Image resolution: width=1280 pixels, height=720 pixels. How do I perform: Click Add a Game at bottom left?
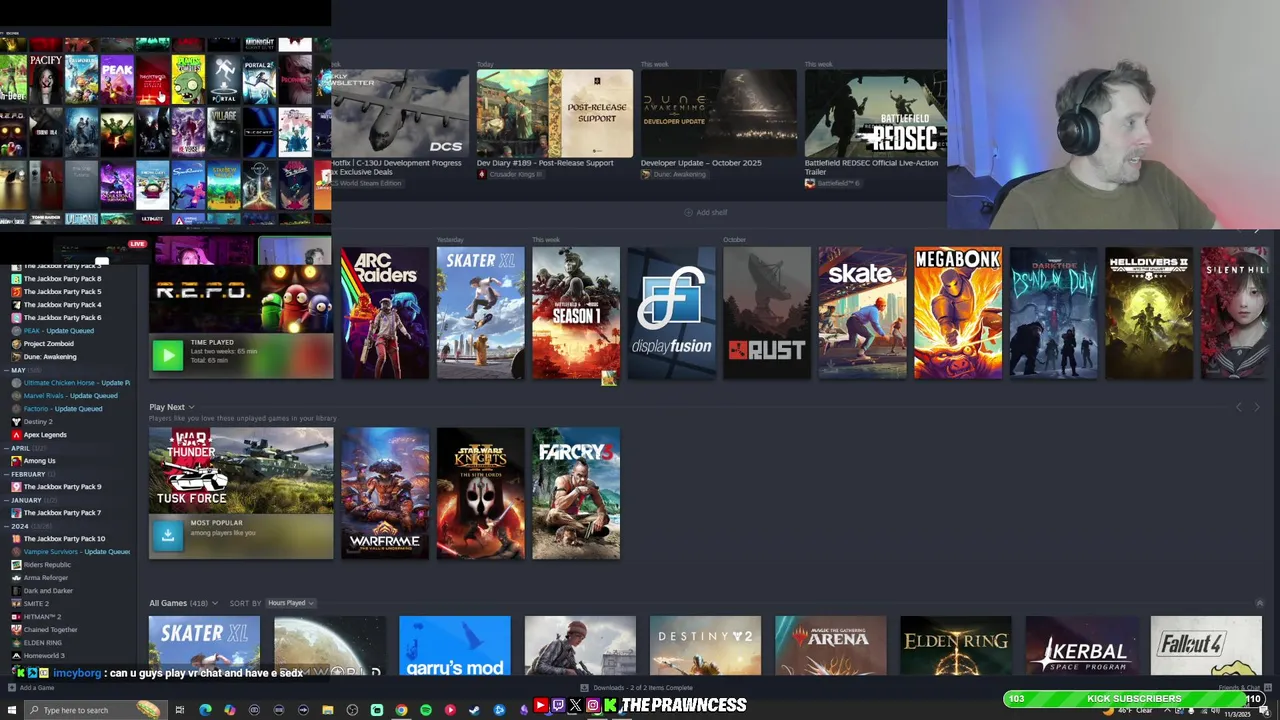click(30, 688)
